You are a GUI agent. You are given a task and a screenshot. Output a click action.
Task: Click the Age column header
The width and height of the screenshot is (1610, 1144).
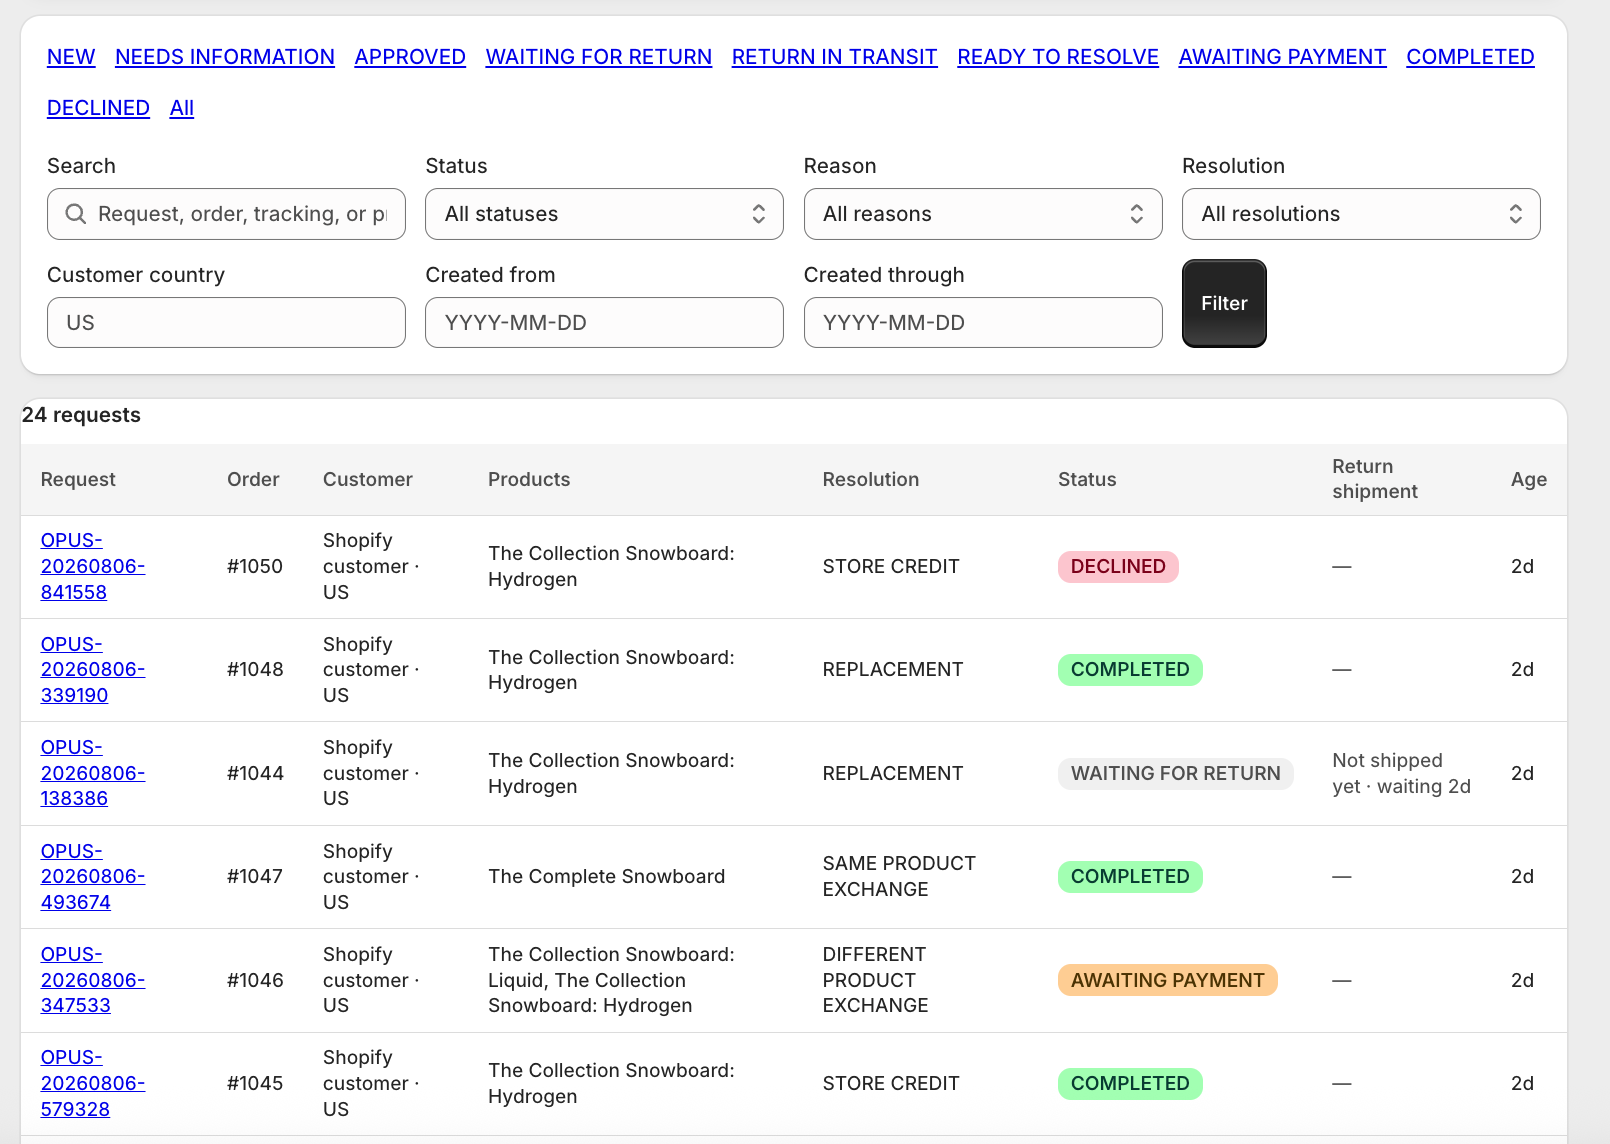1529,480
